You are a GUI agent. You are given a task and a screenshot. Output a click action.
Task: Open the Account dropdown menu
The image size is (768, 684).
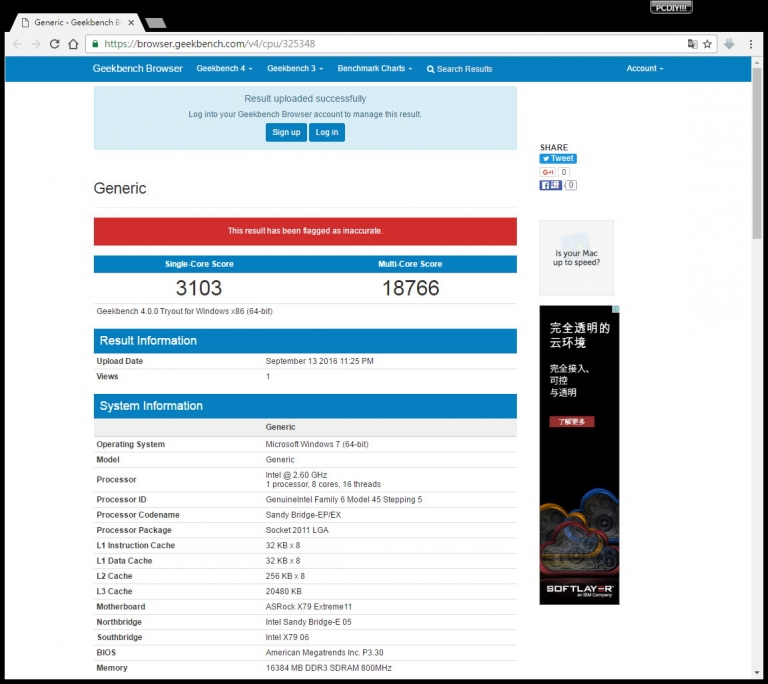[645, 69]
